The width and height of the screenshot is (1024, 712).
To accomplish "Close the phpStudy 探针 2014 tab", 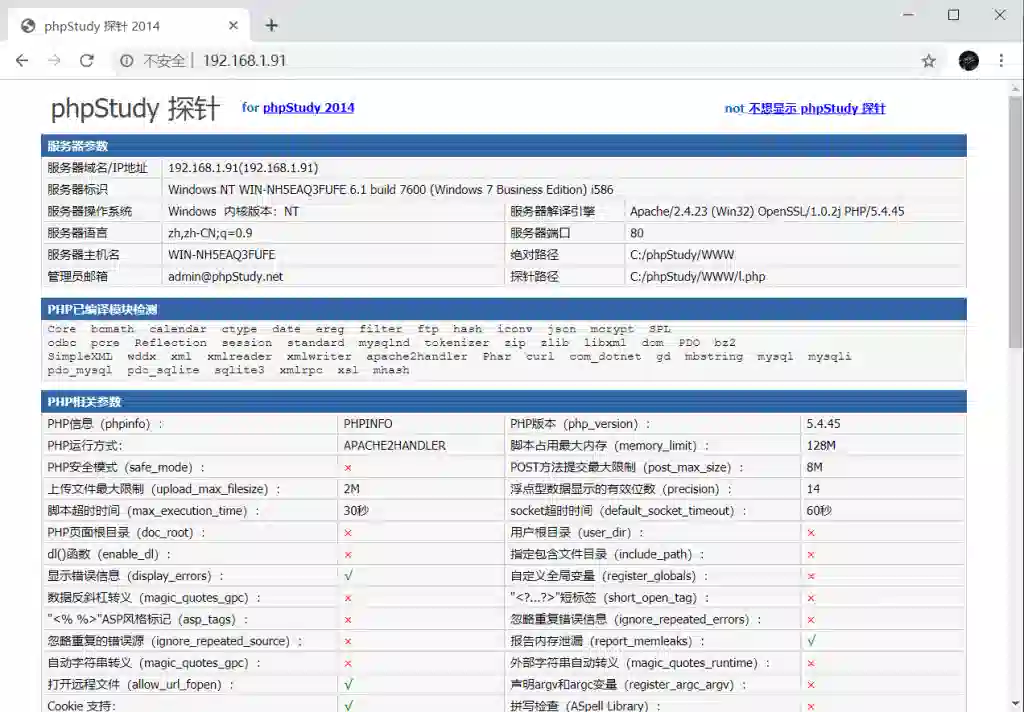I will [233, 25].
